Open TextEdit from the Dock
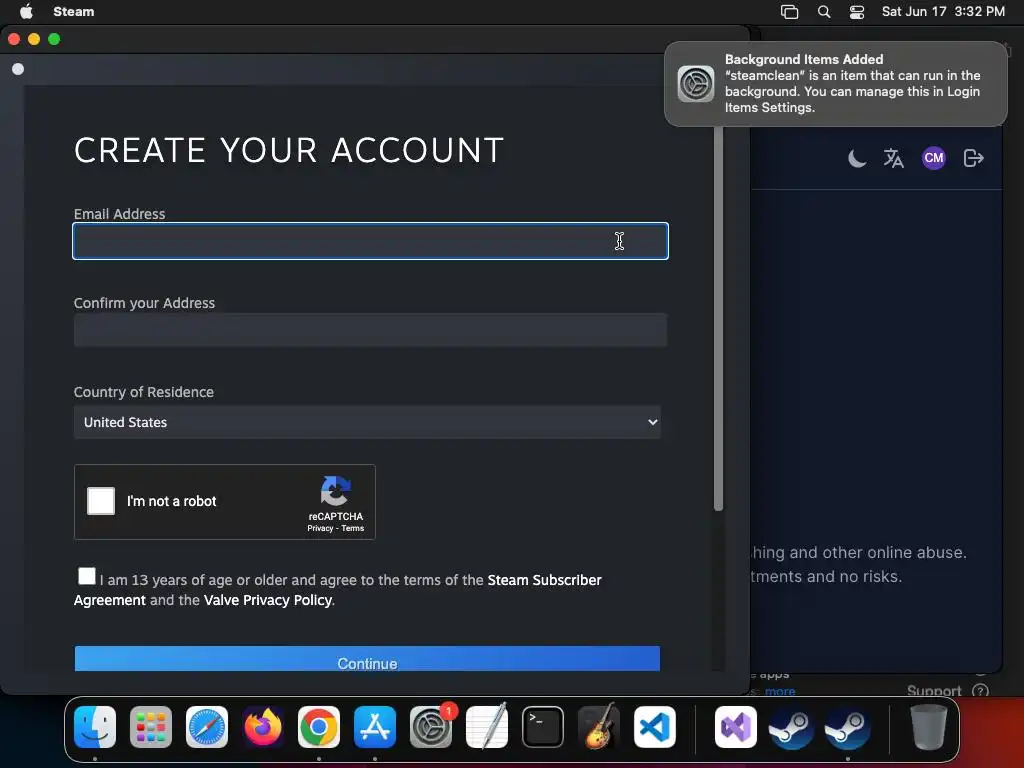Viewport: 1024px width, 768px height. 487,726
